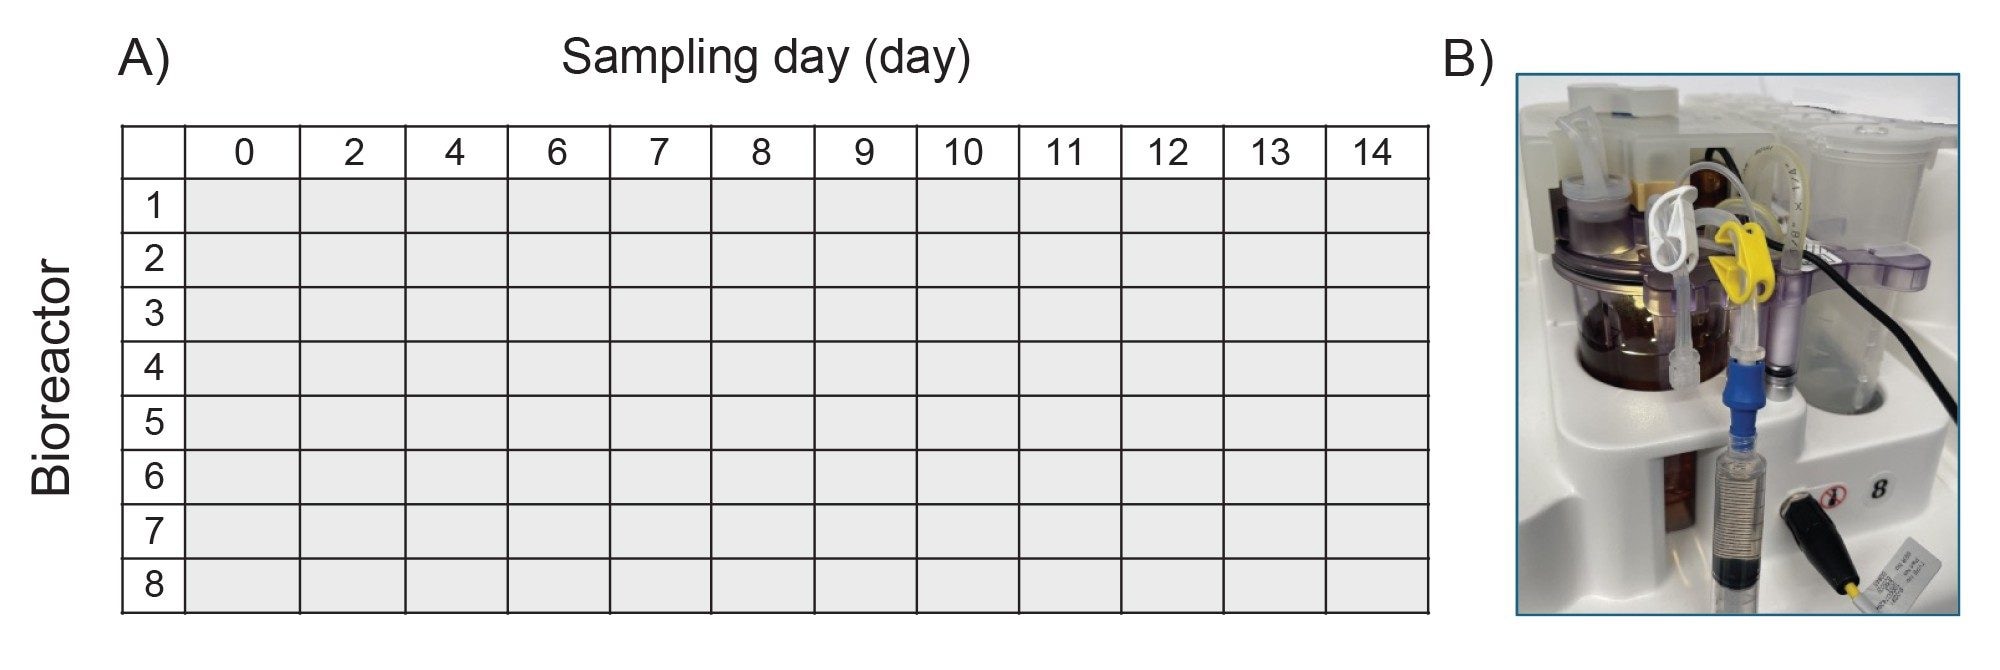Select the bioreactor 4 row header
The image size is (2000, 670).
[153, 368]
